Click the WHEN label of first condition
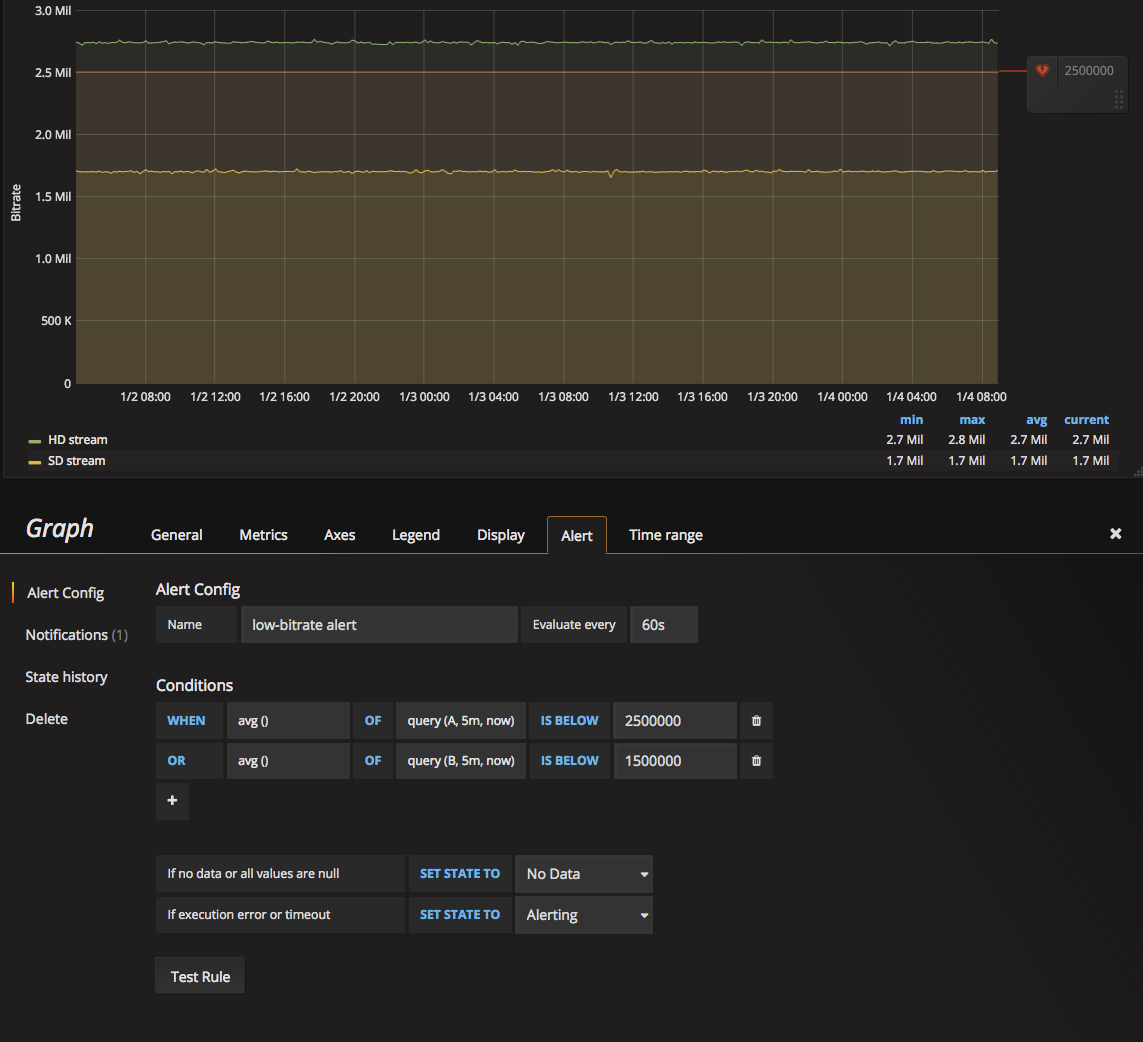The height and width of the screenshot is (1042, 1143). [189, 720]
